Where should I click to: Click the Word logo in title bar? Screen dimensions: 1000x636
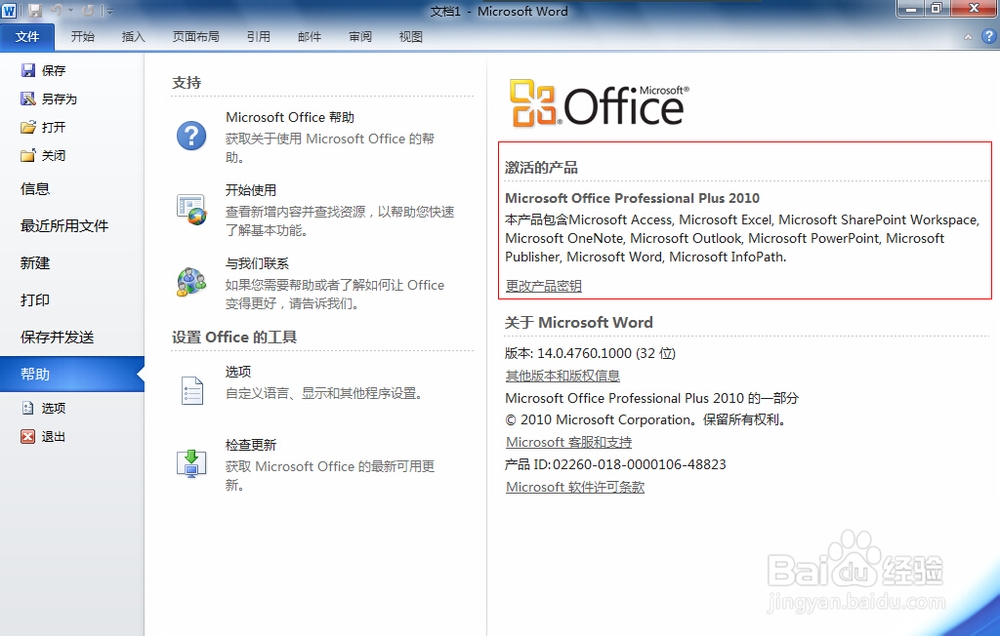[9, 11]
